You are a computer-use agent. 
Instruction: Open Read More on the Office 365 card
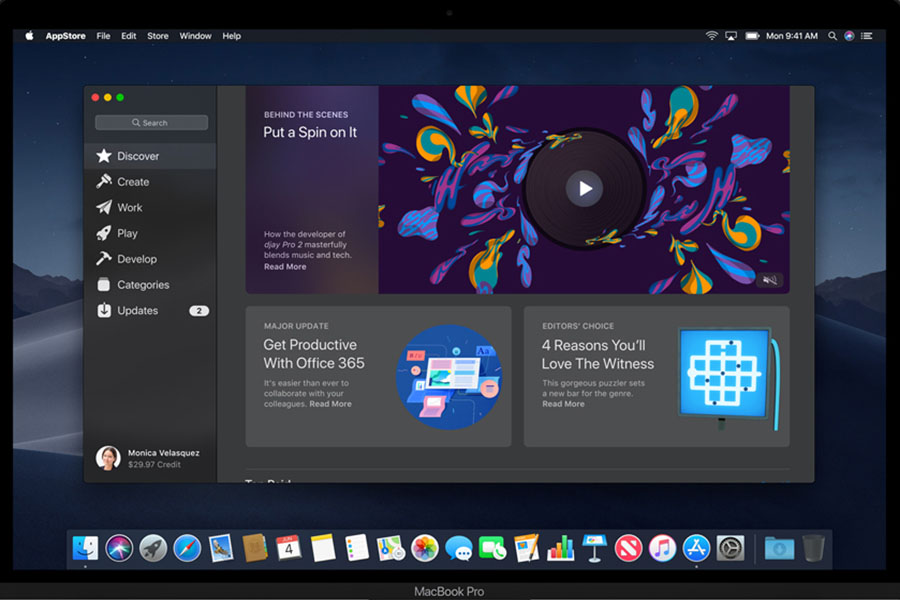(x=331, y=404)
